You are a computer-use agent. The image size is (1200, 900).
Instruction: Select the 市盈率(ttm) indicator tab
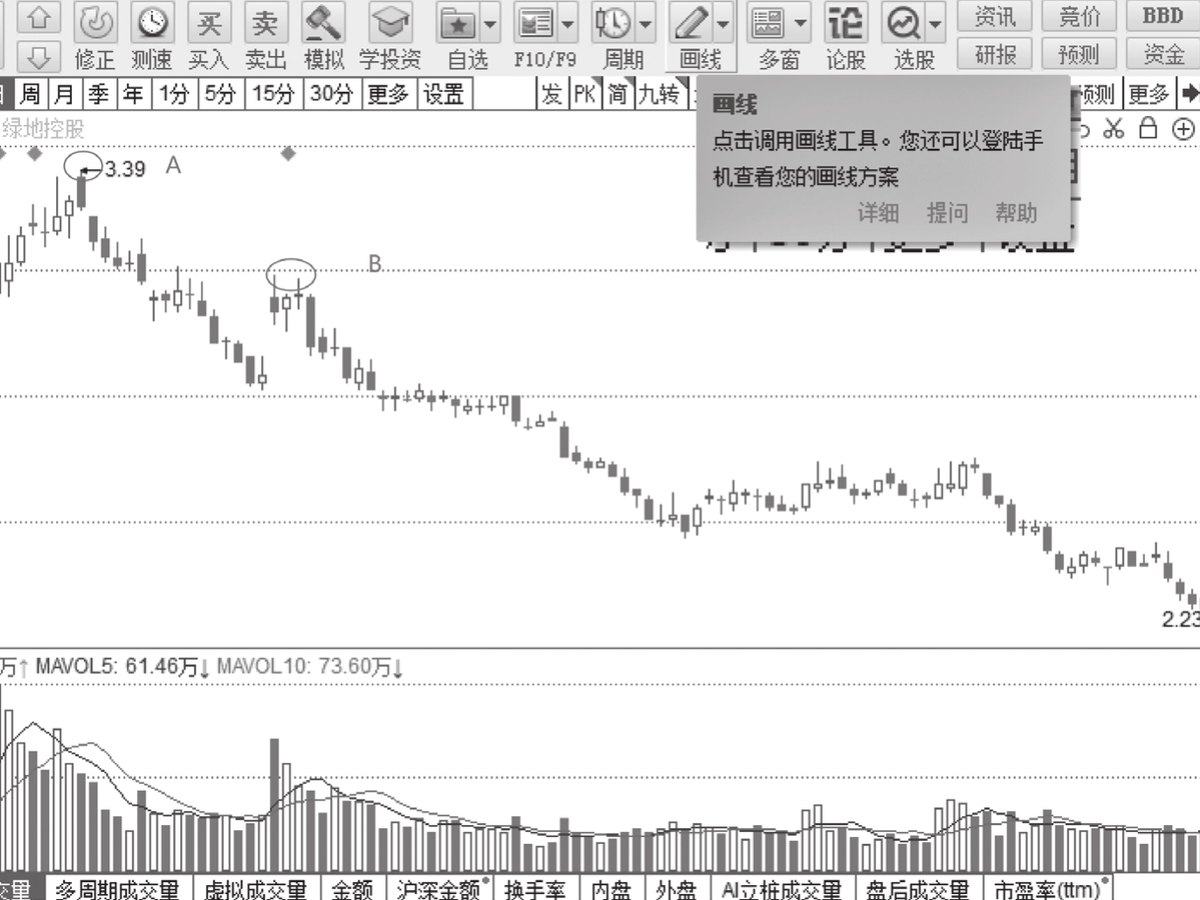1050,889
